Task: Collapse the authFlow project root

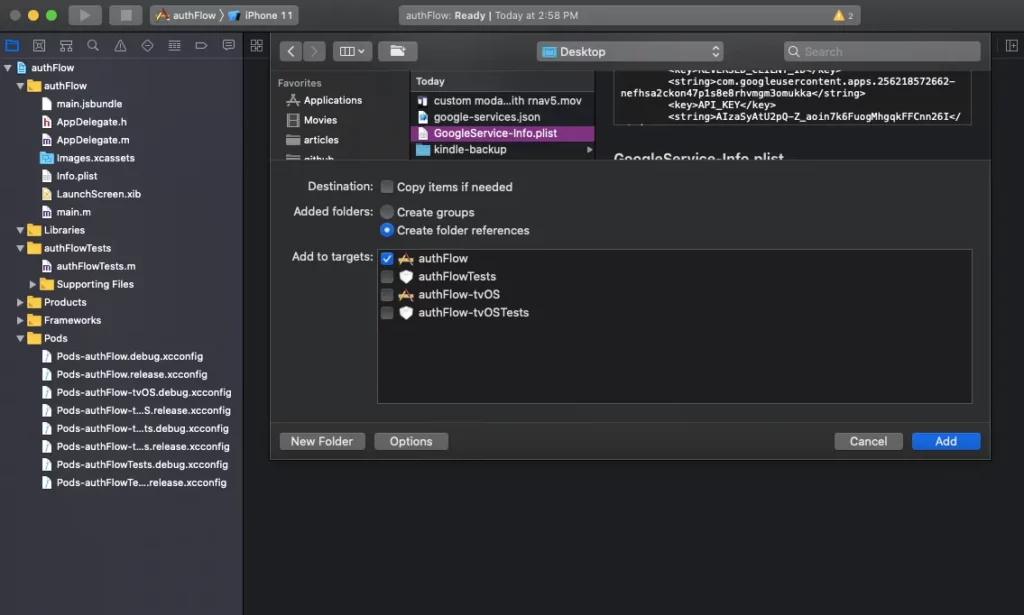Action: coord(8,67)
